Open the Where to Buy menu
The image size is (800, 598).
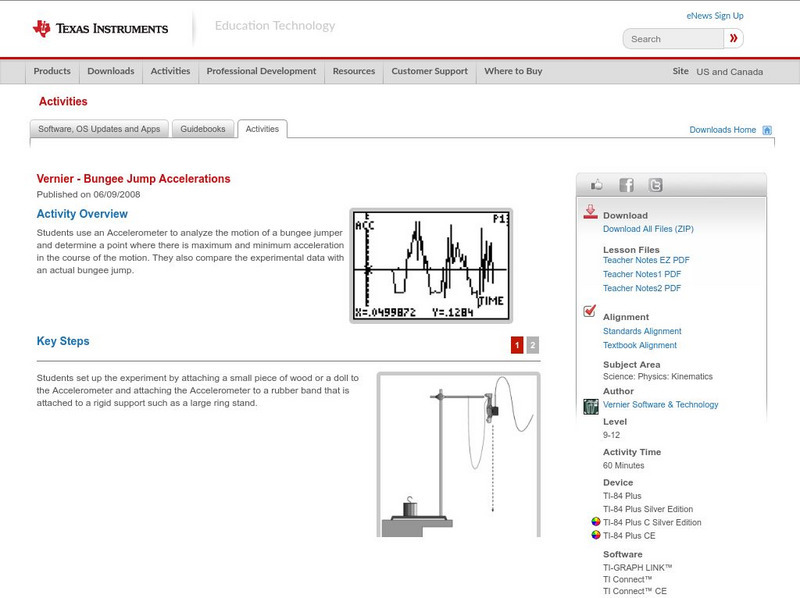coord(513,71)
